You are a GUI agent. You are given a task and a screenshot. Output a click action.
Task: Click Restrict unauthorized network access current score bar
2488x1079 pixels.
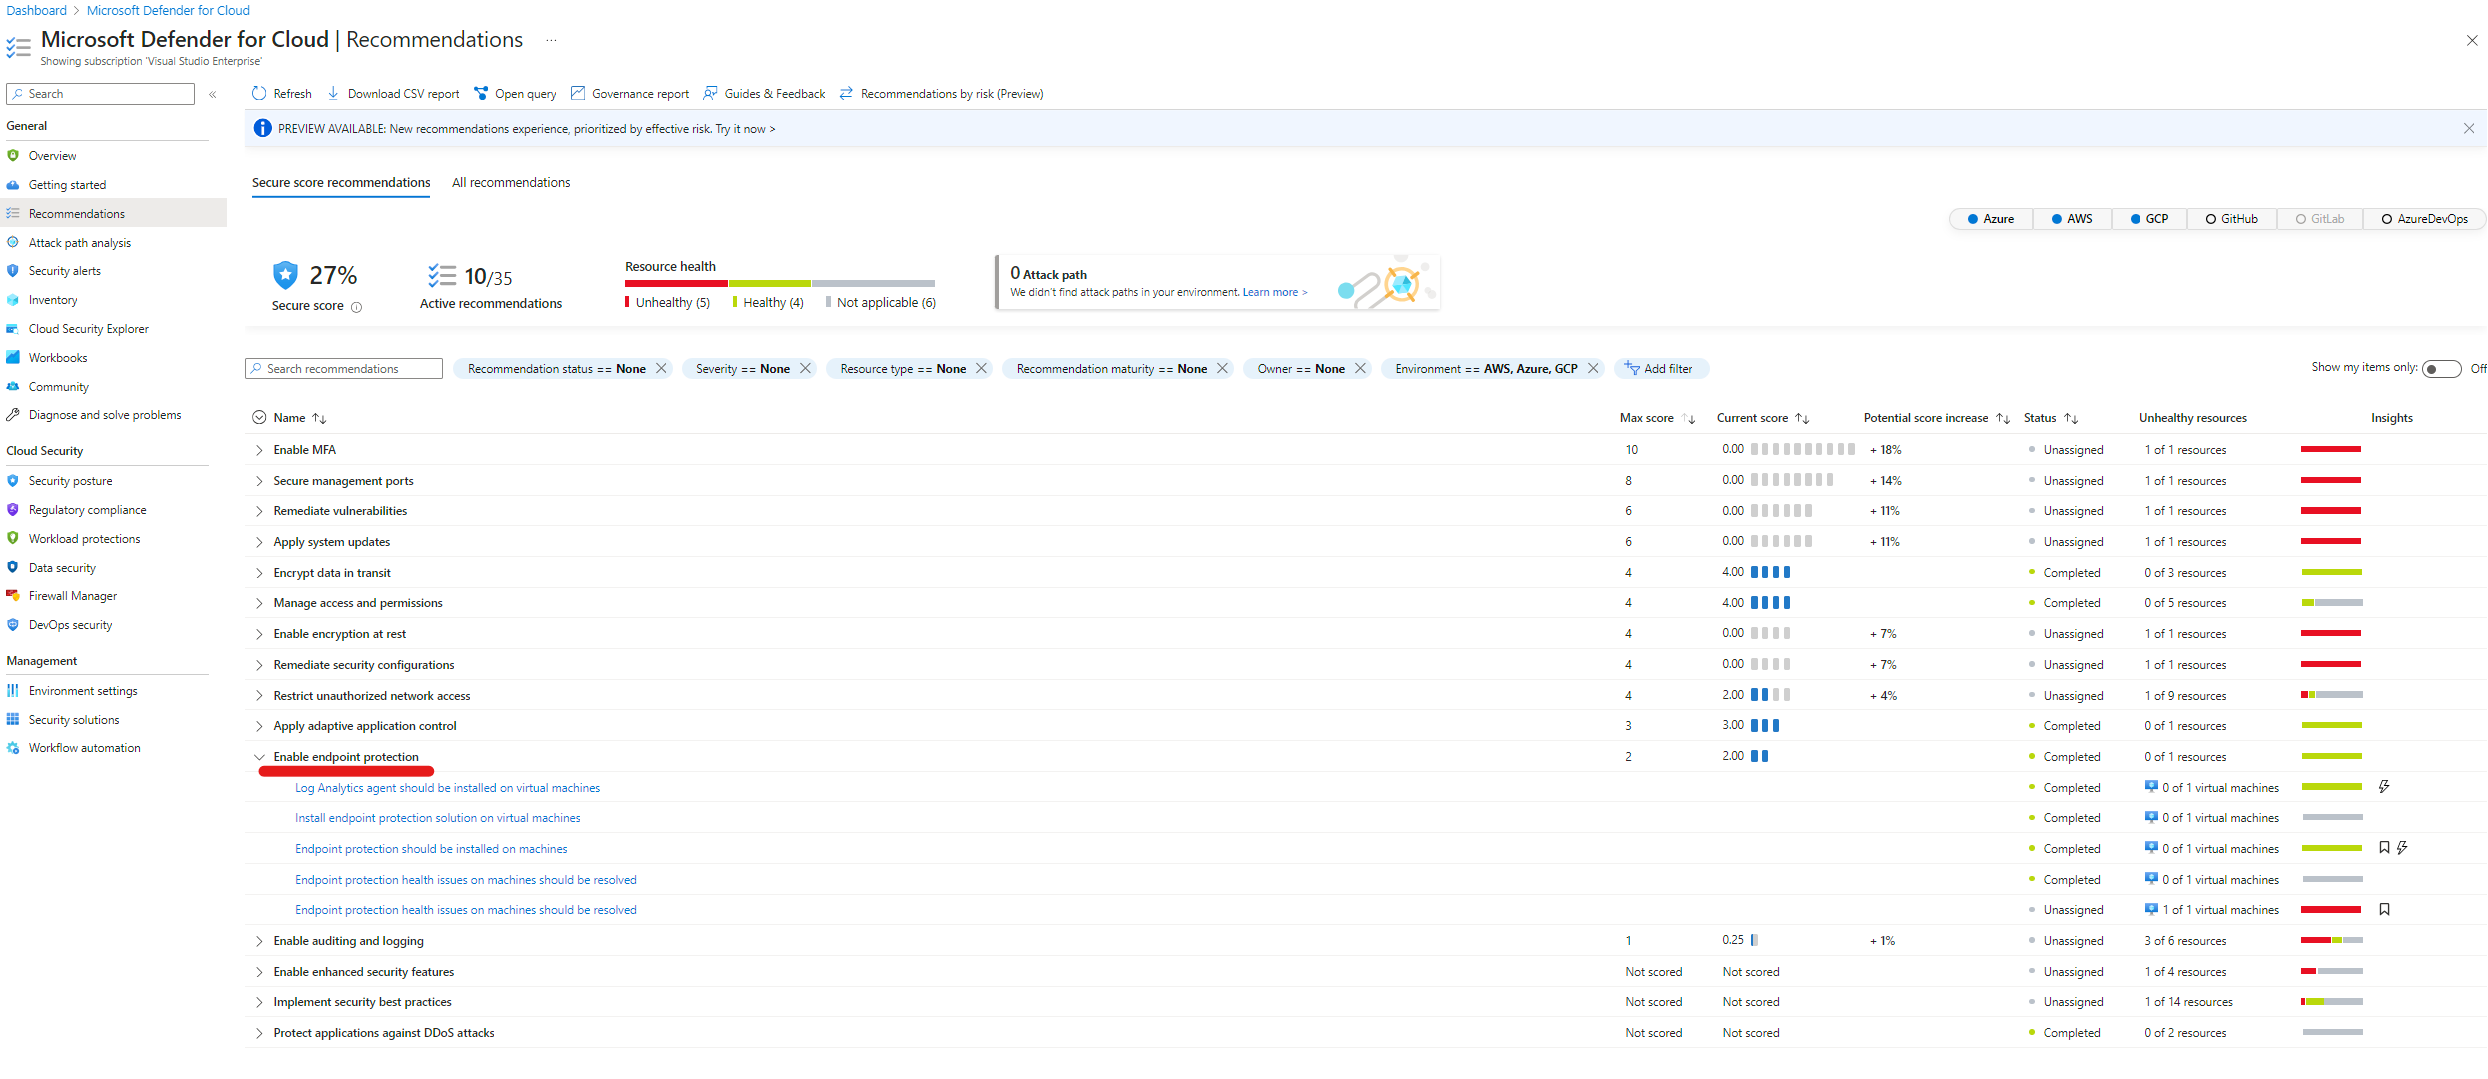(x=1770, y=695)
